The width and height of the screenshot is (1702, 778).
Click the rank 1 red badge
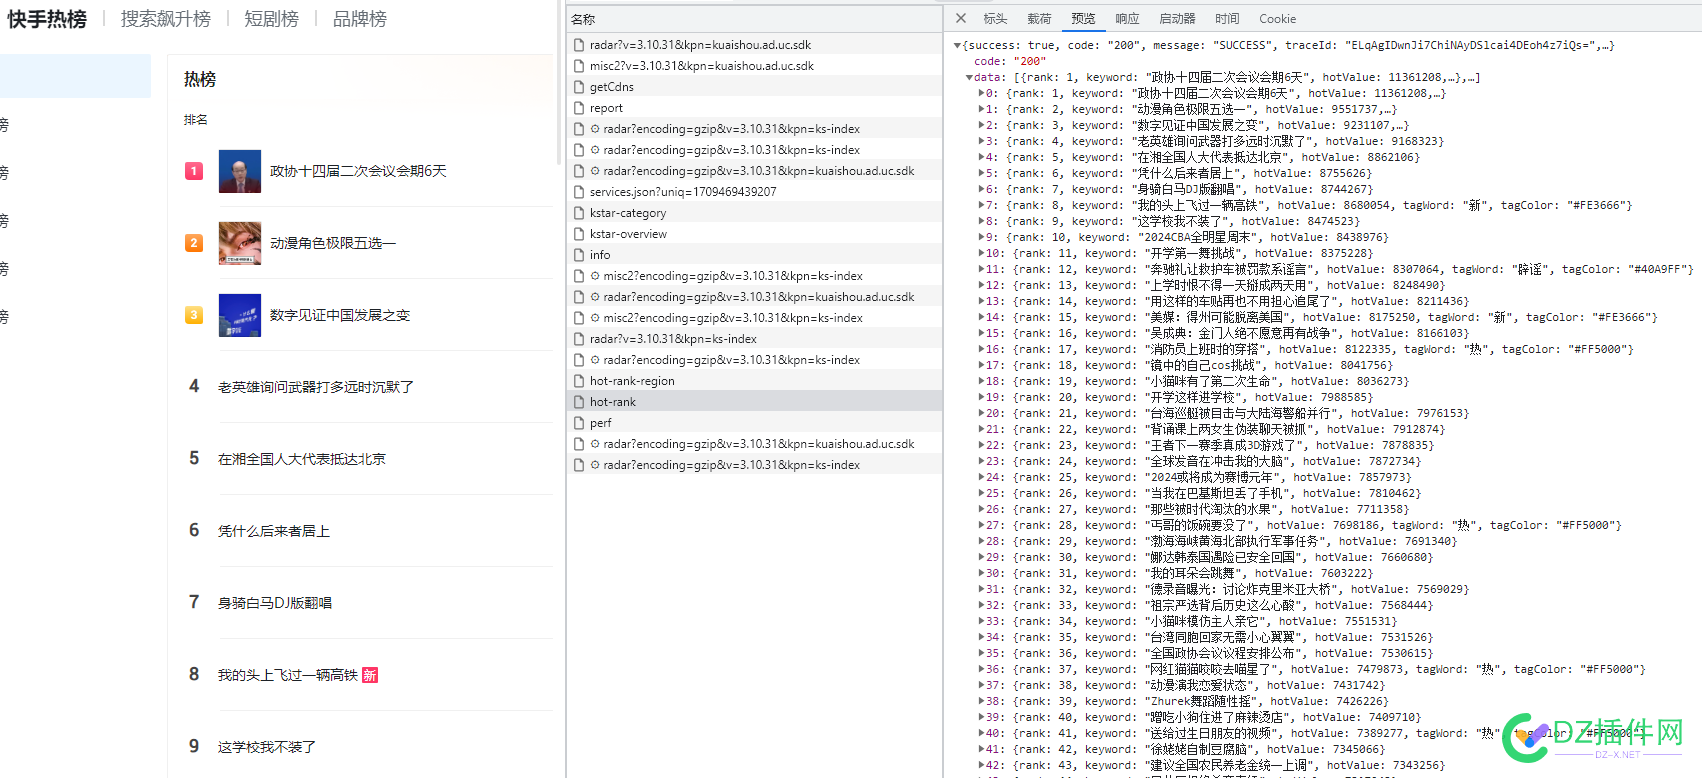(194, 171)
